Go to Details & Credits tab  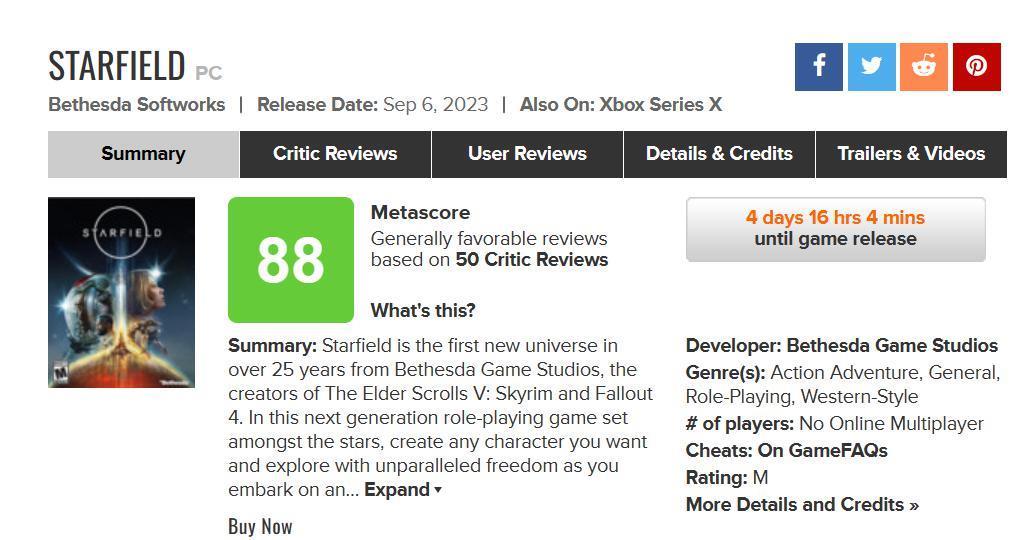pyautogui.click(x=719, y=154)
